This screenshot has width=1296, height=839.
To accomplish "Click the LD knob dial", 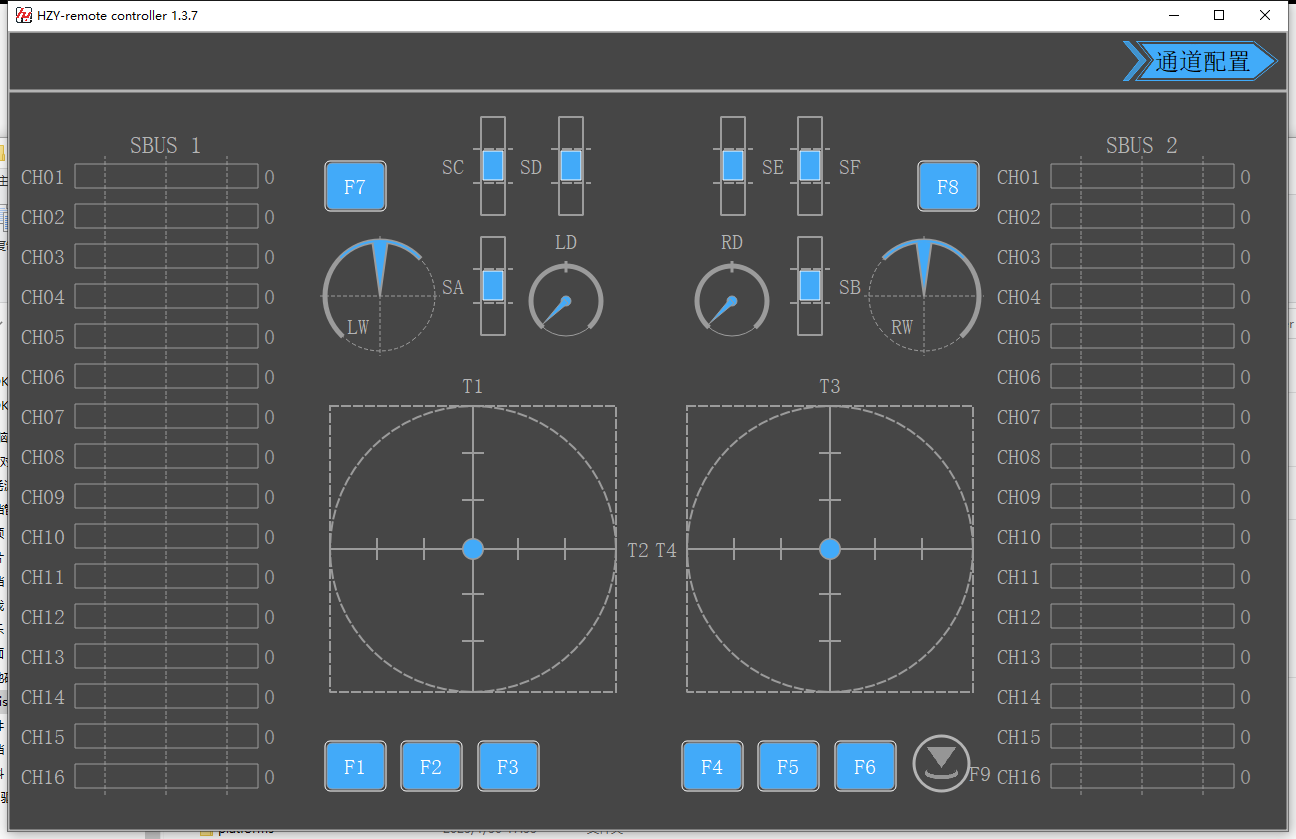I will pyautogui.click(x=566, y=300).
